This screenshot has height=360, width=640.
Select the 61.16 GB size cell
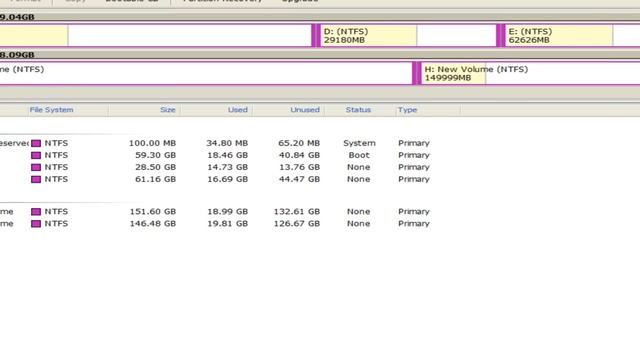(x=156, y=179)
